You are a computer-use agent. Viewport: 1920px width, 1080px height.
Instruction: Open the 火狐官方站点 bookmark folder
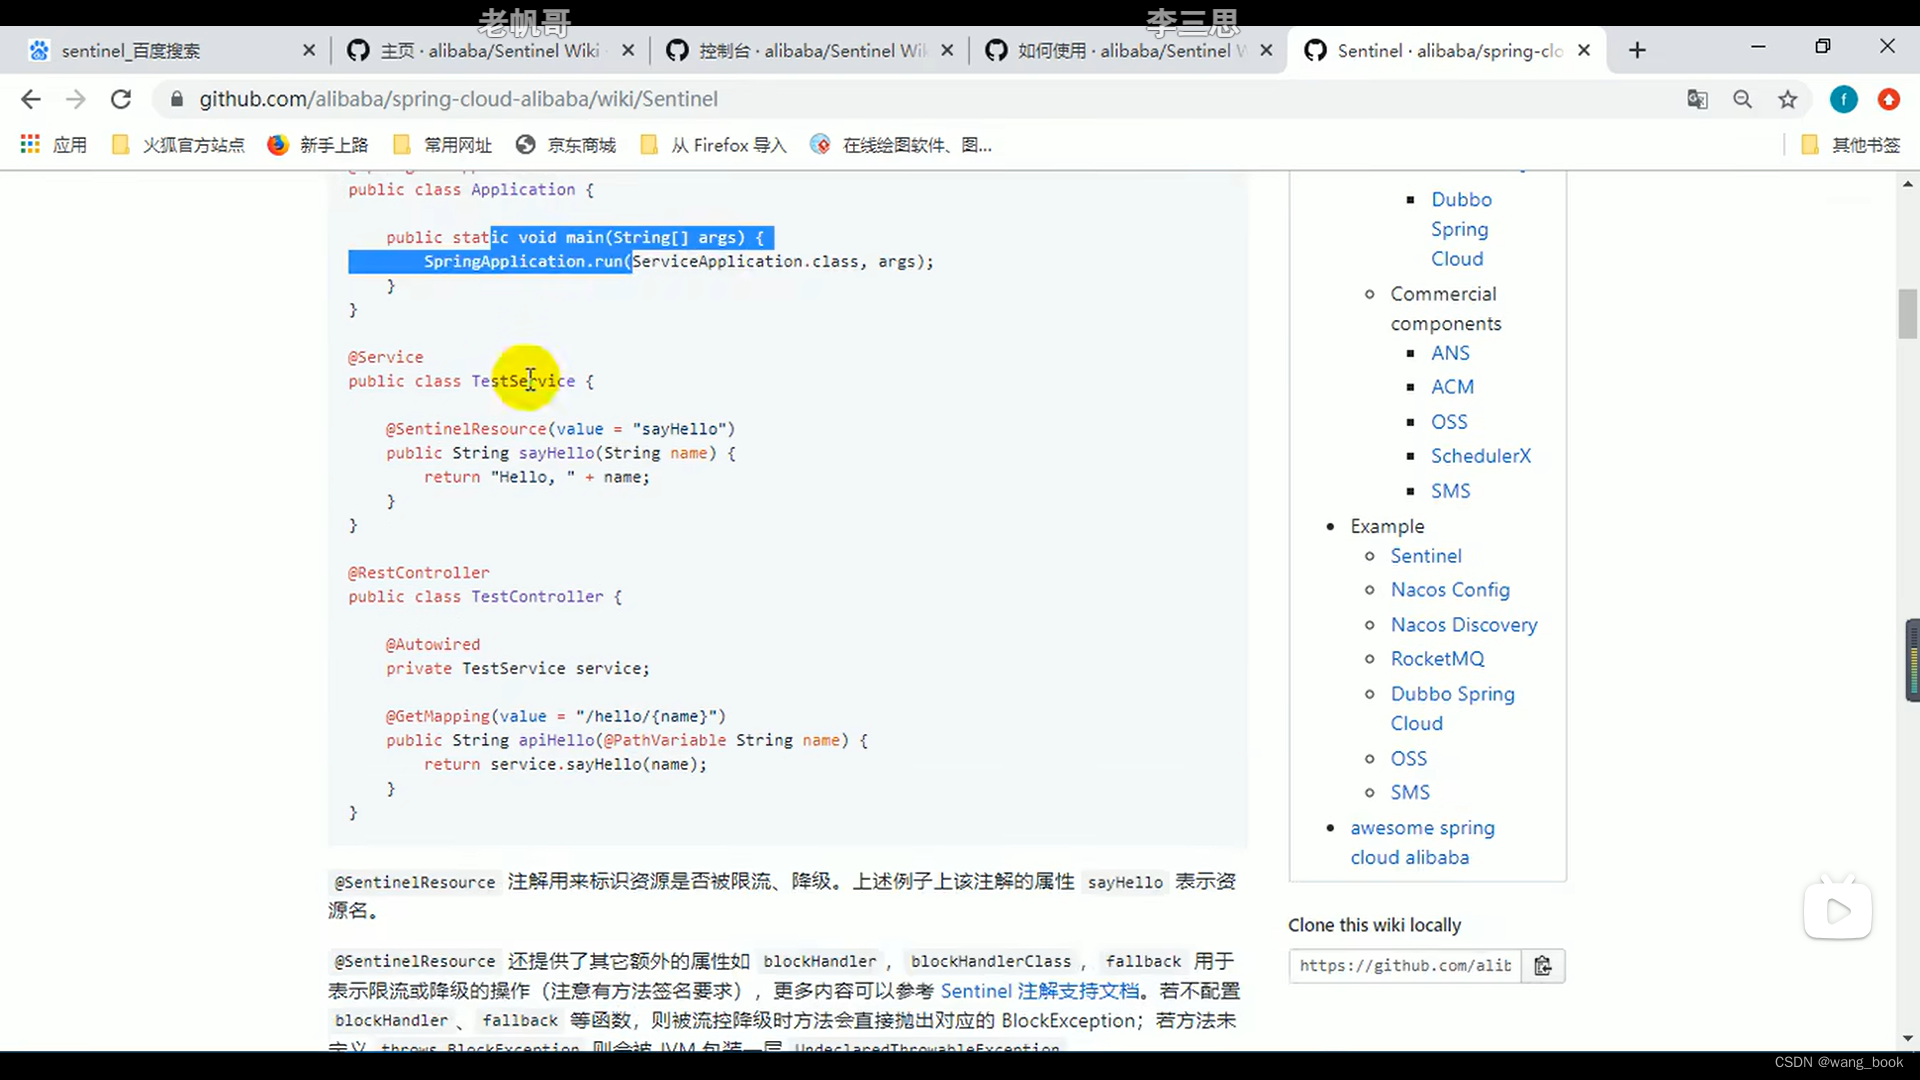click(x=178, y=145)
